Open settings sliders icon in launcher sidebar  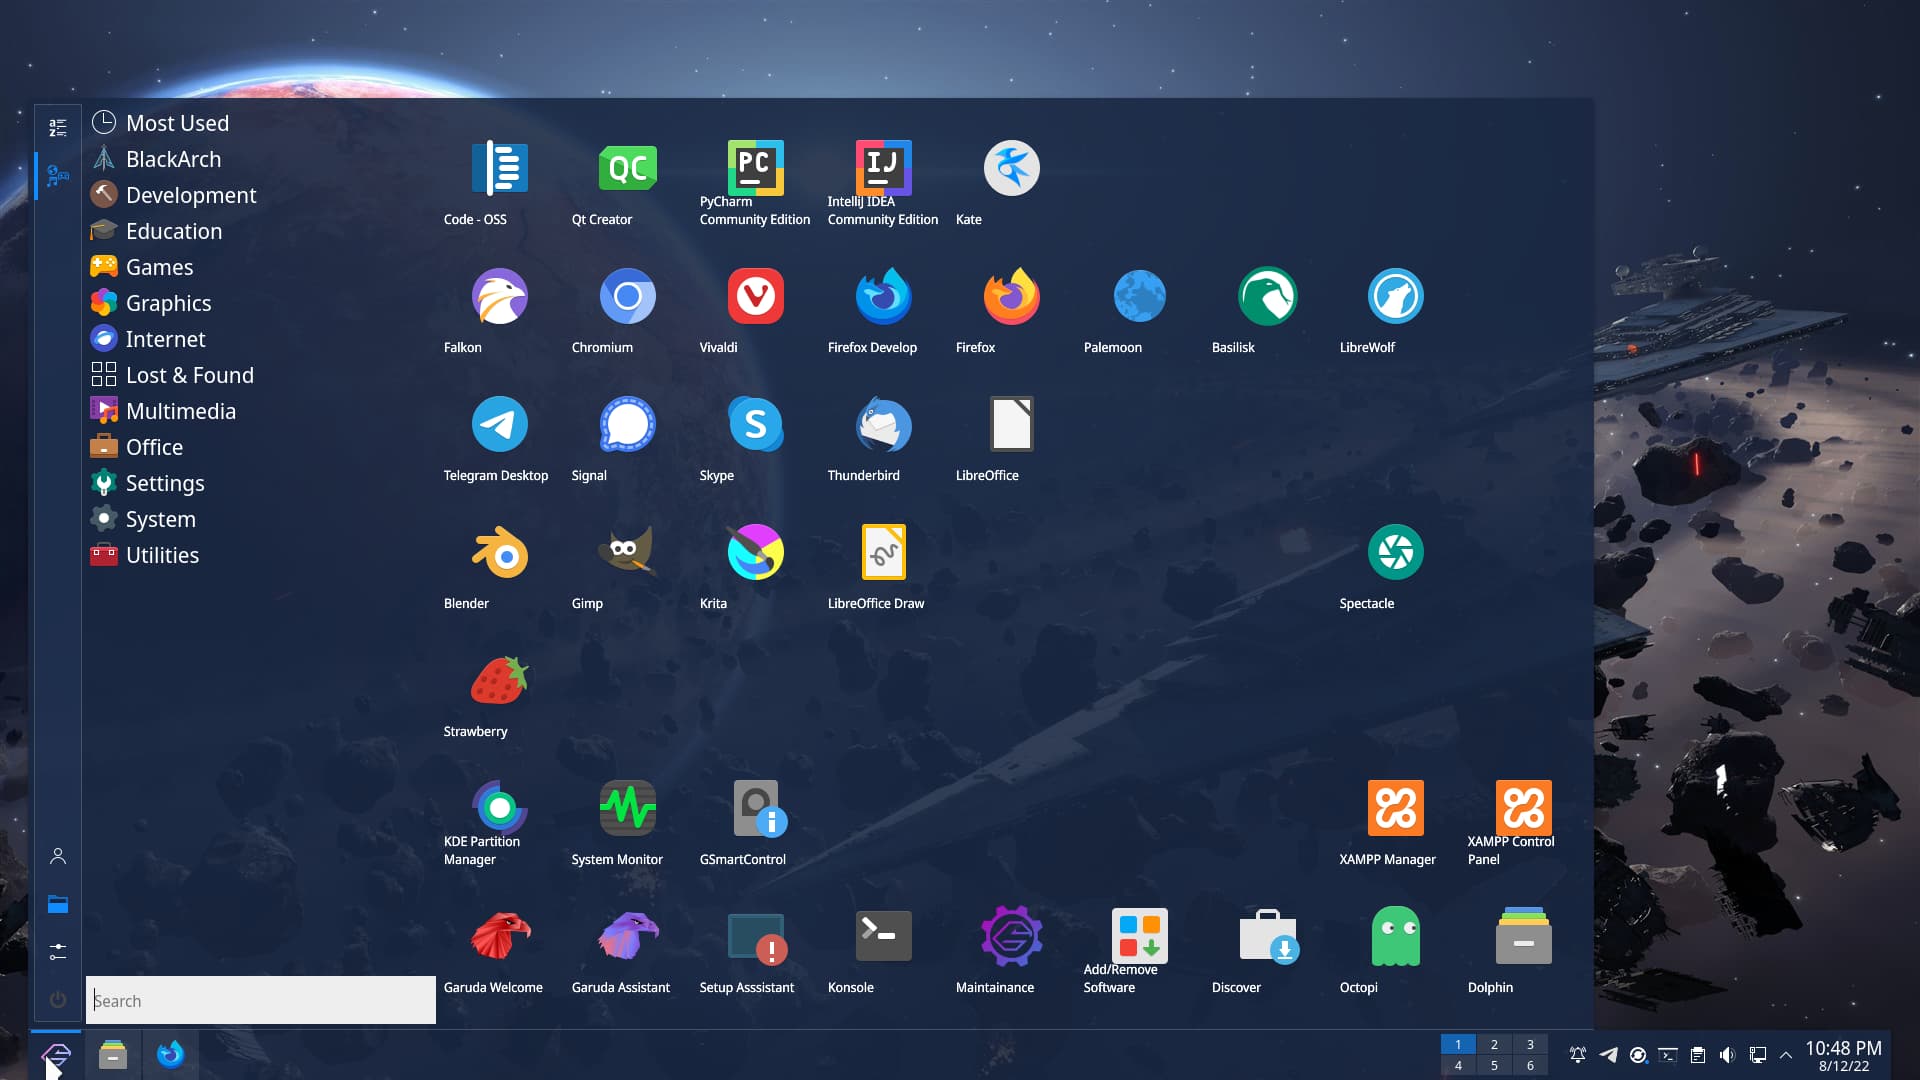[x=58, y=951]
